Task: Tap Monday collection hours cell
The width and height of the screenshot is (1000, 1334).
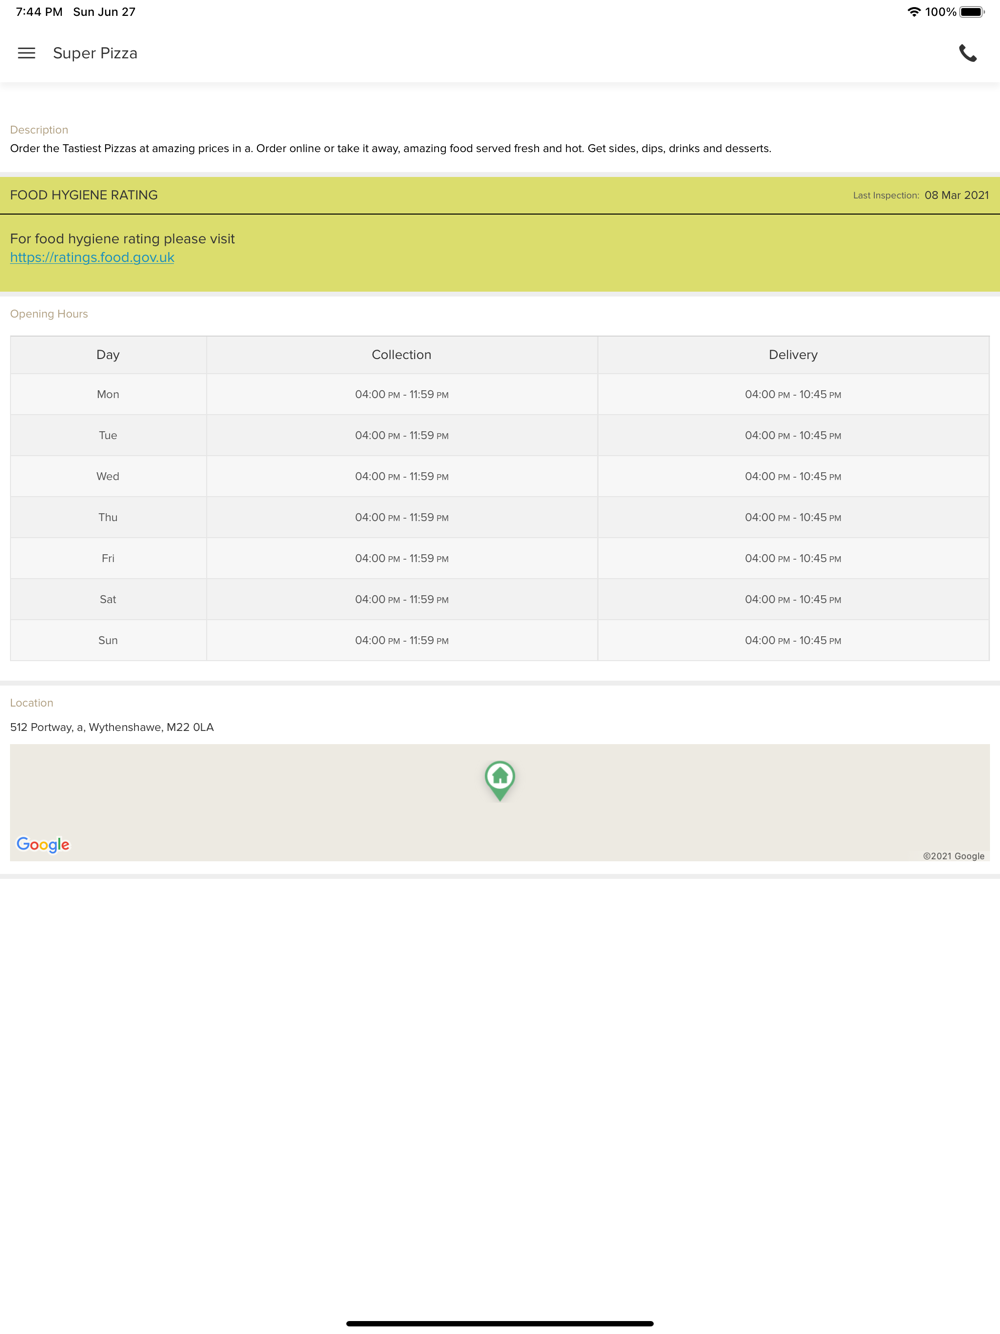Action: [x=402, y=394]
